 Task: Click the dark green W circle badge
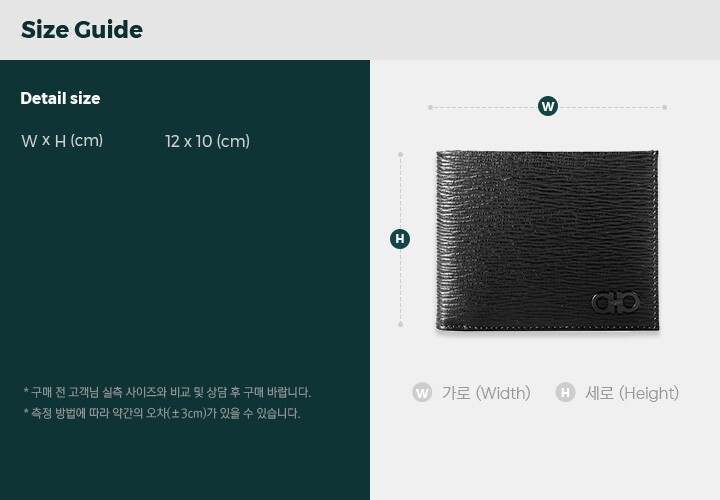[548, 107]
